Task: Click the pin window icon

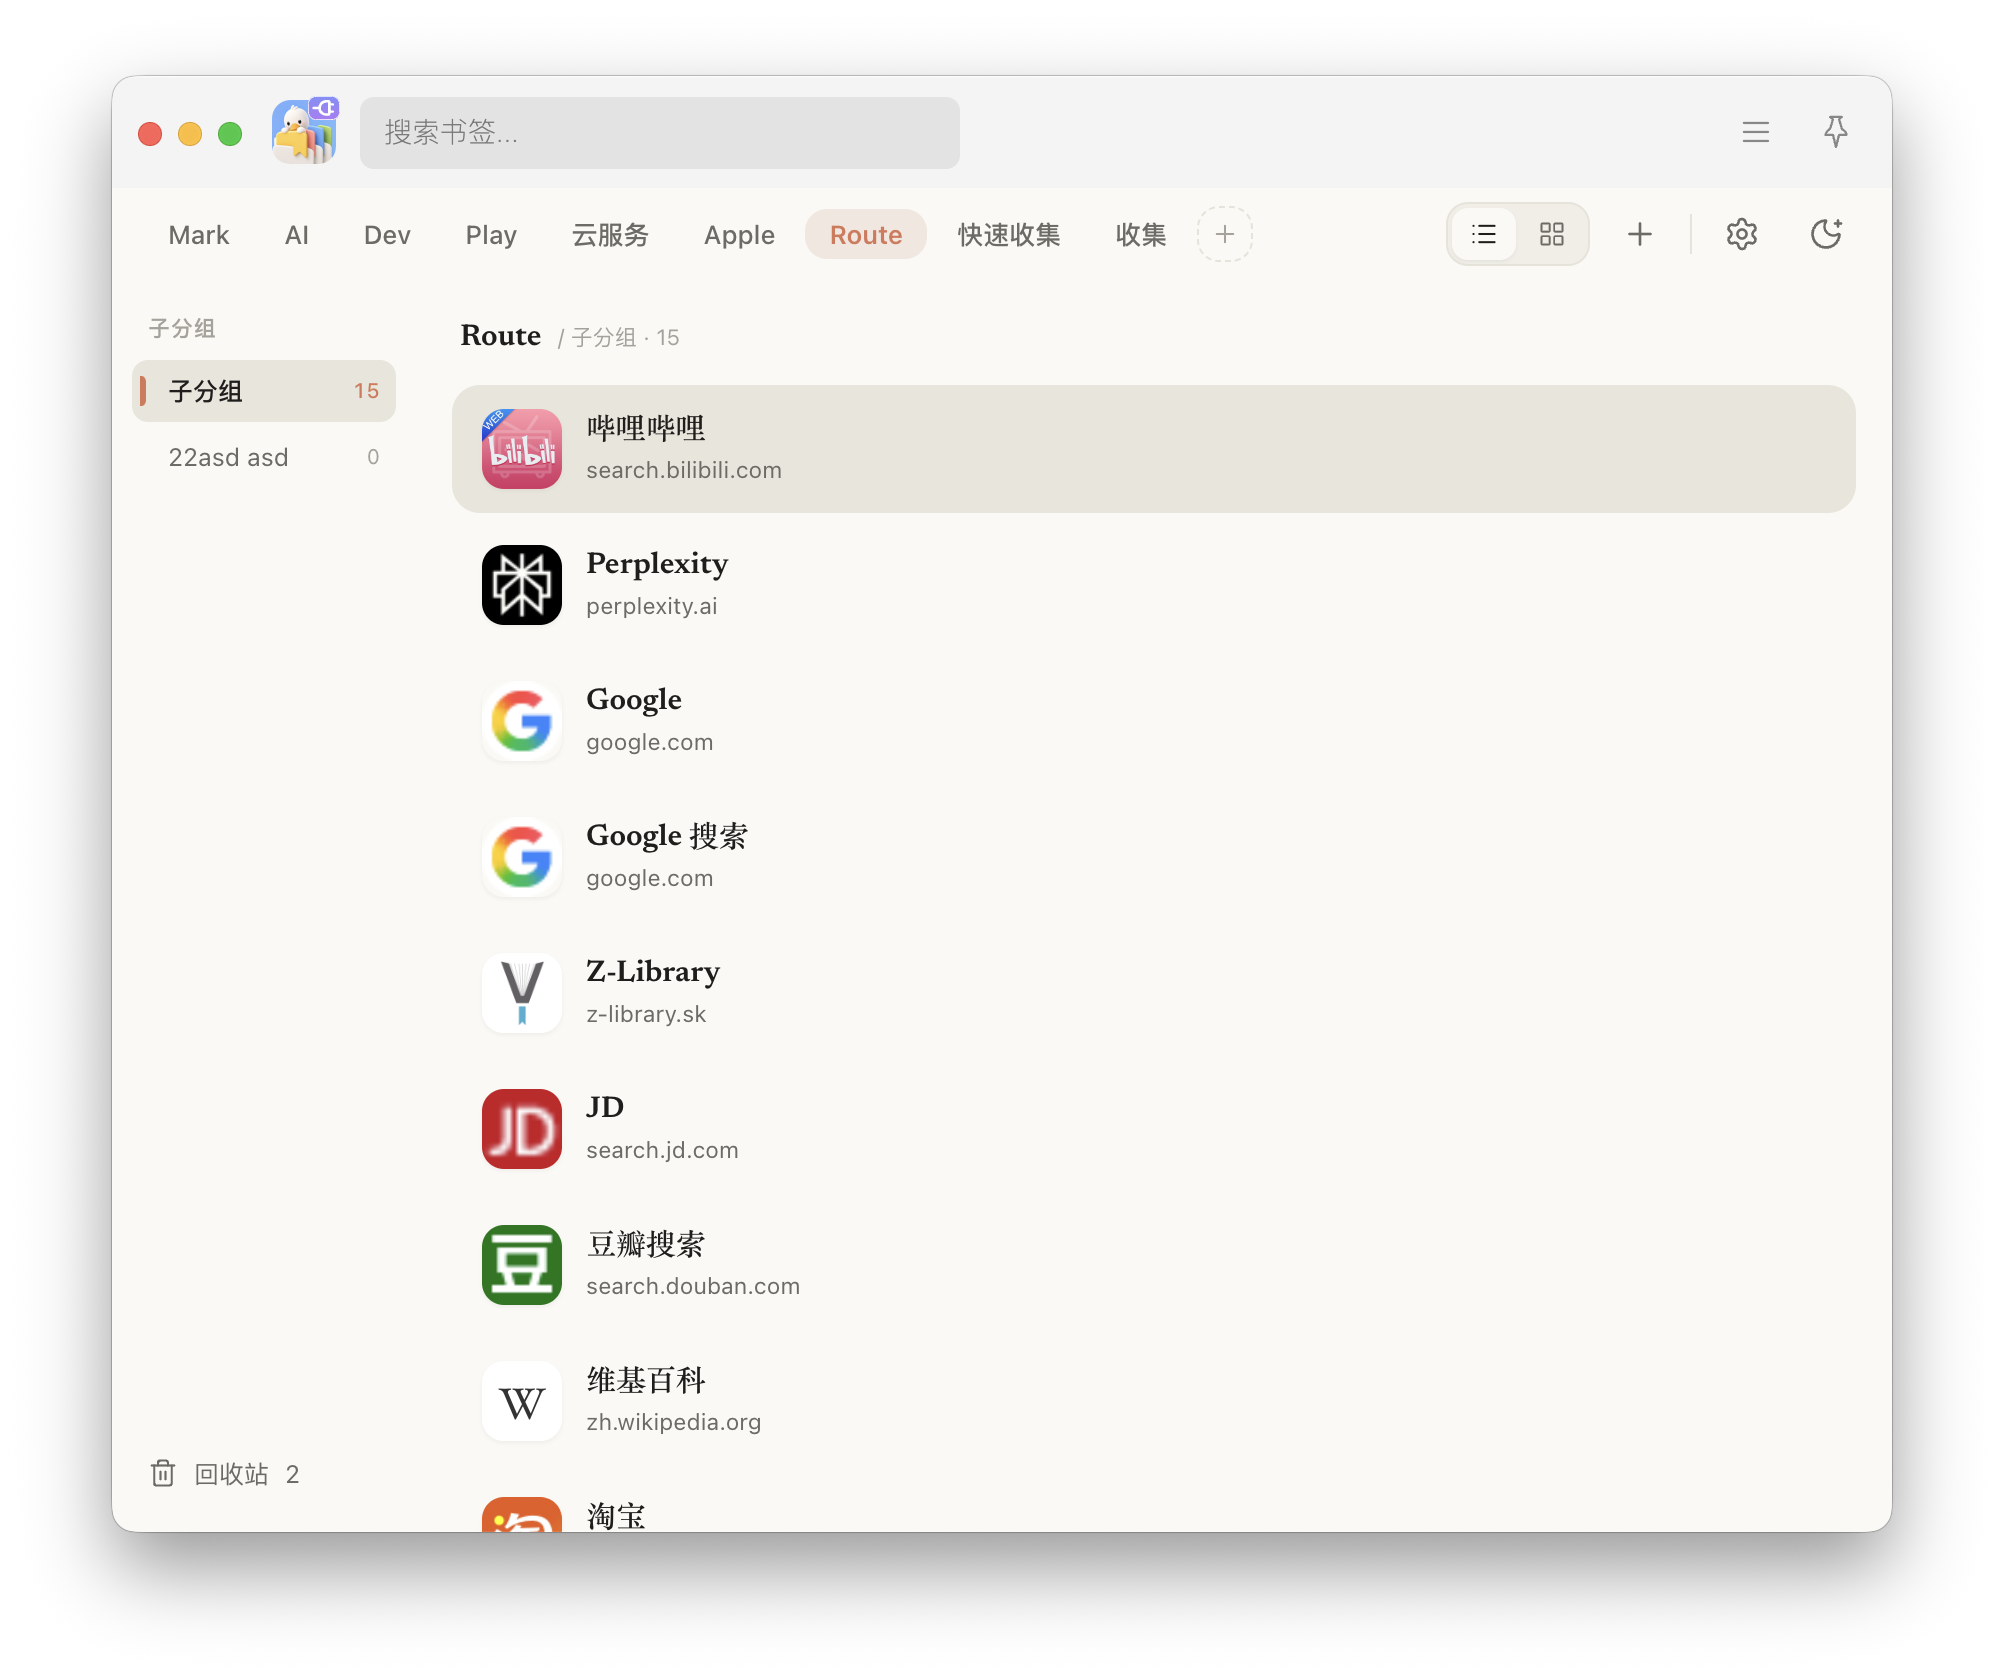Action: coord(1835,132)
